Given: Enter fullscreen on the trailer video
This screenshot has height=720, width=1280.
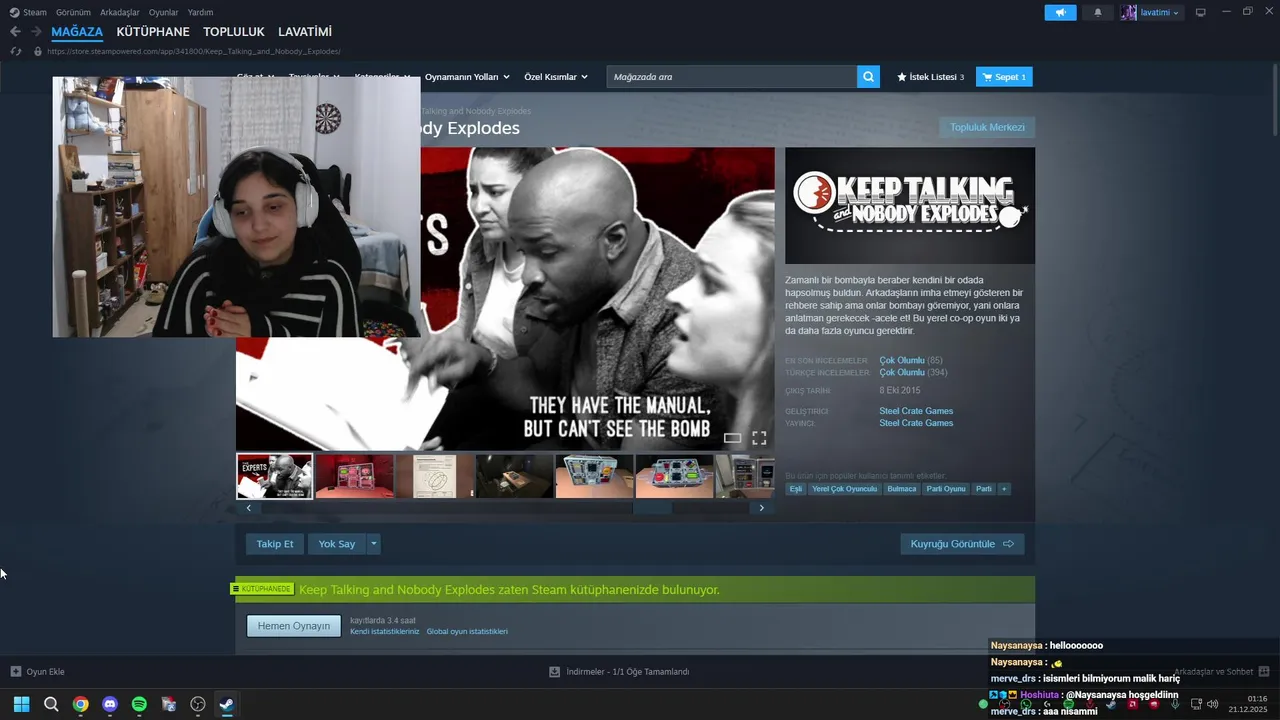Looking at the screenshot, I should [x=759, y=438].
